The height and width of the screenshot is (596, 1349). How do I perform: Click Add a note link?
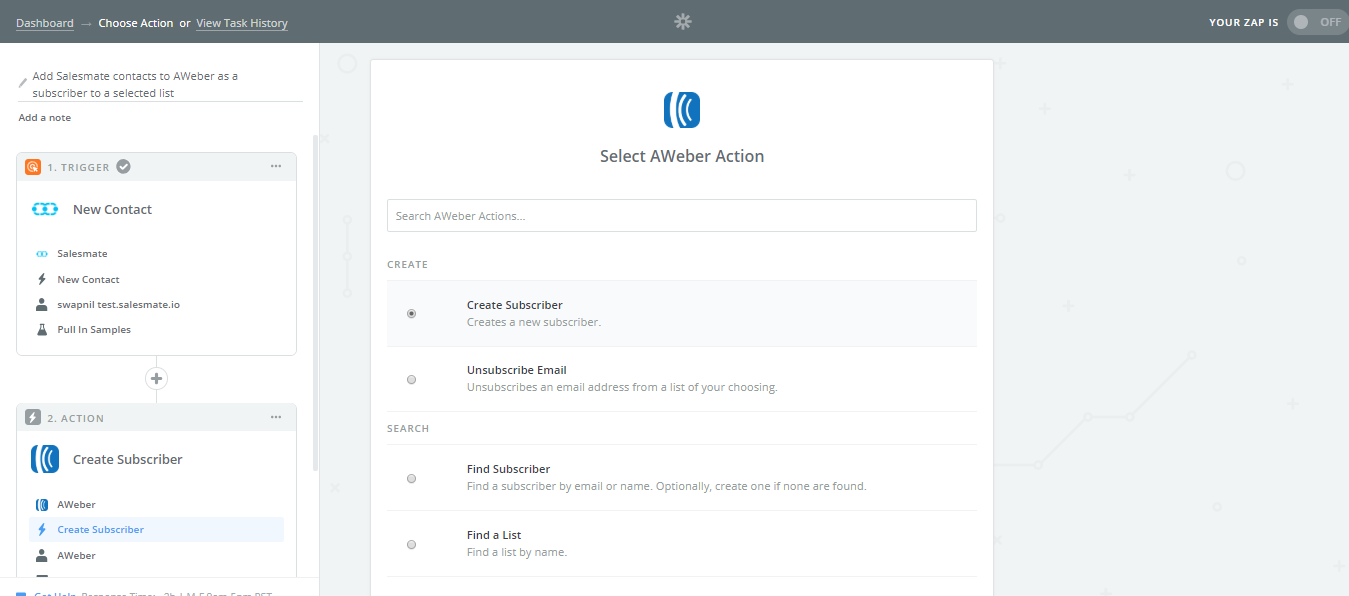point(45,118)
